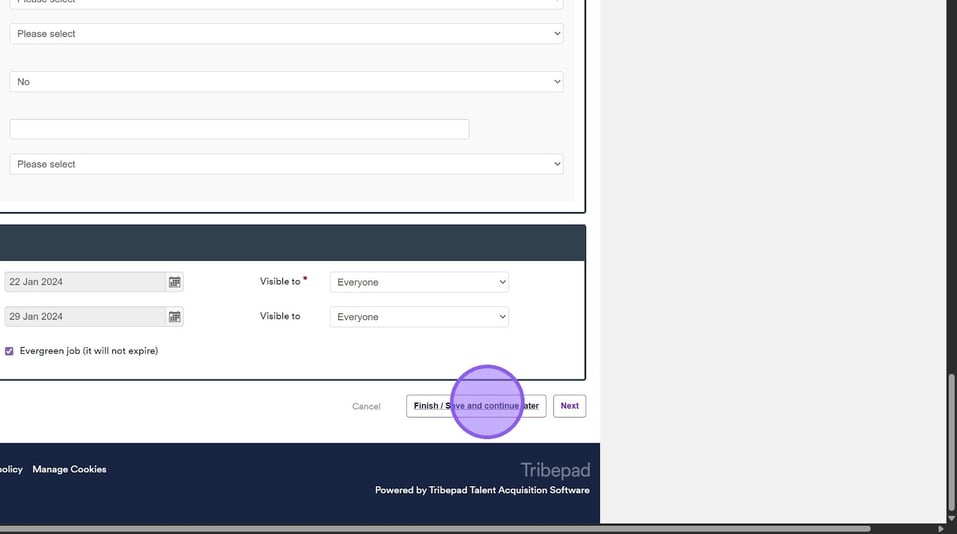The image size is (957, 534).
Task: Open Please select dropdown below the empty text field
Action: pos(286,164)
